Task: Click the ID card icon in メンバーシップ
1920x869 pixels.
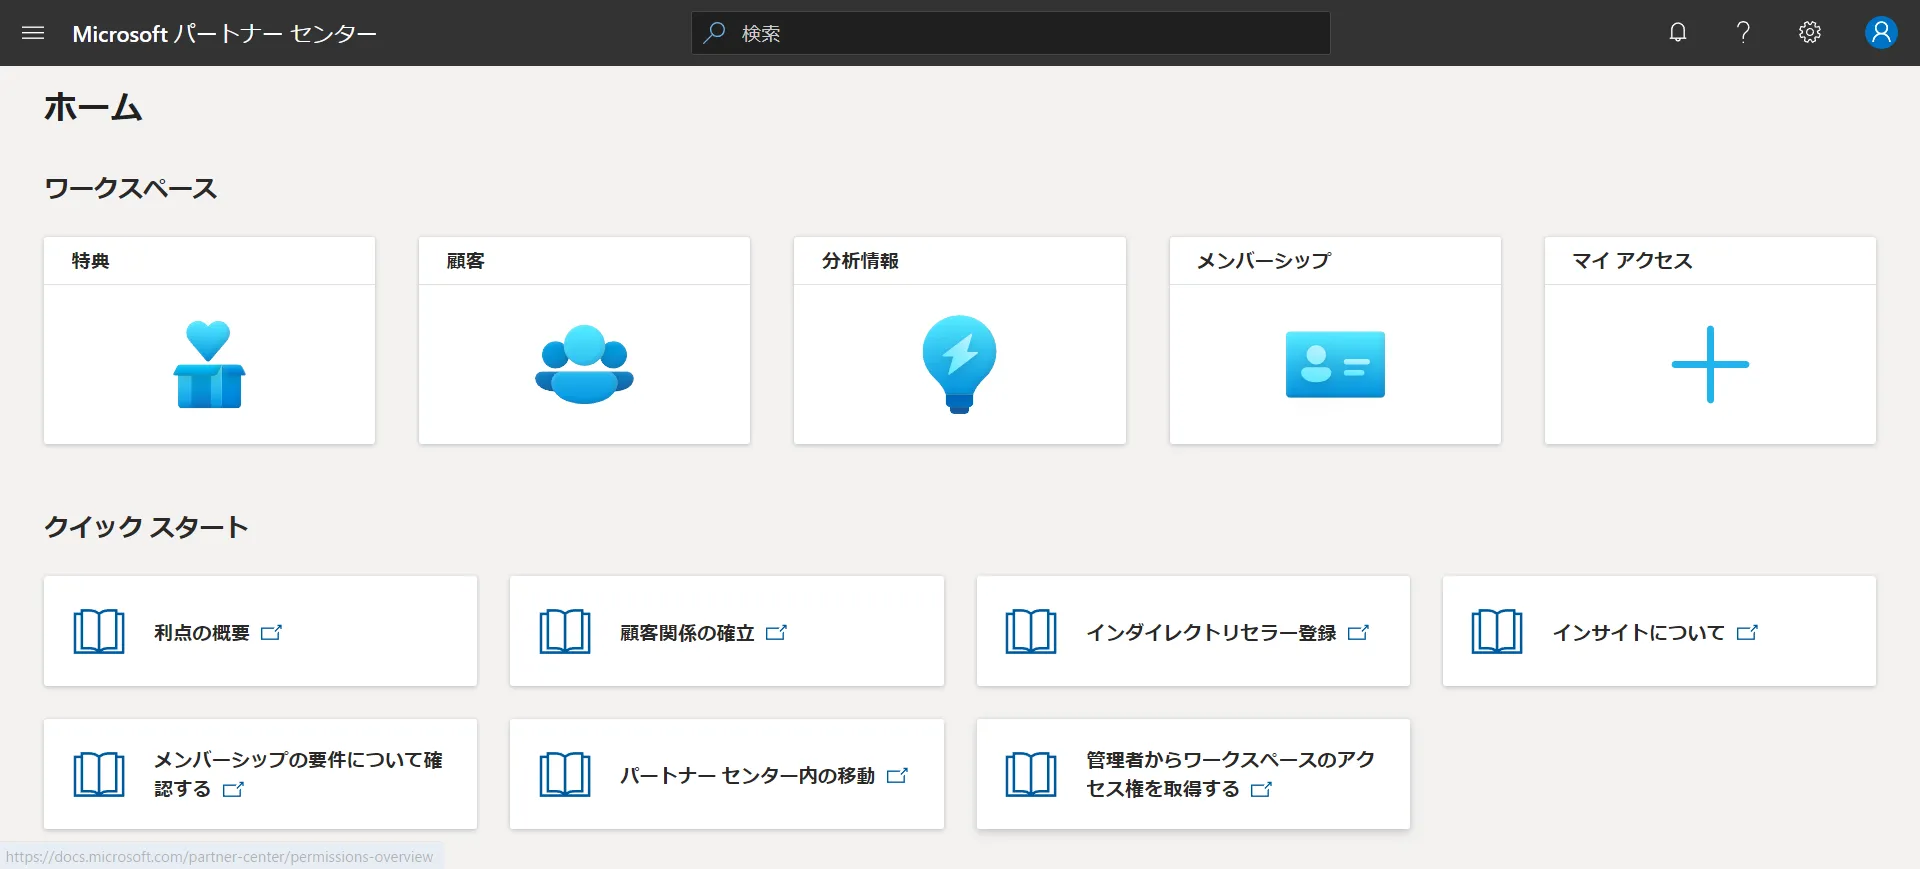Action: point(1335,364)
